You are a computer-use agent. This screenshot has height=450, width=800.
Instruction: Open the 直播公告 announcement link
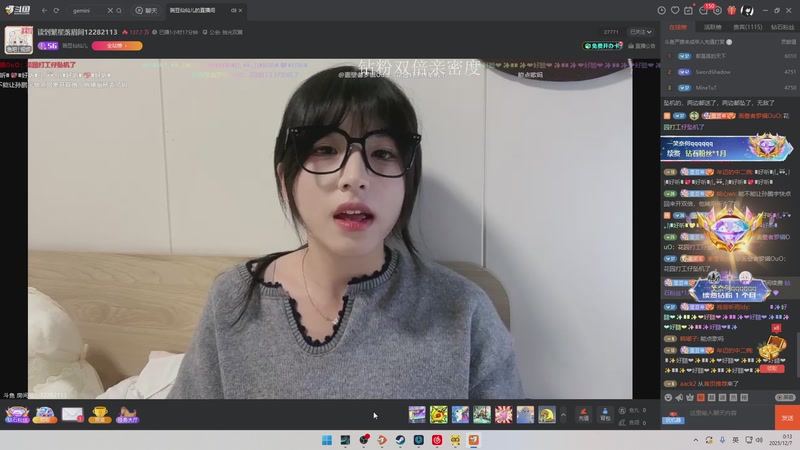point(641,46)
